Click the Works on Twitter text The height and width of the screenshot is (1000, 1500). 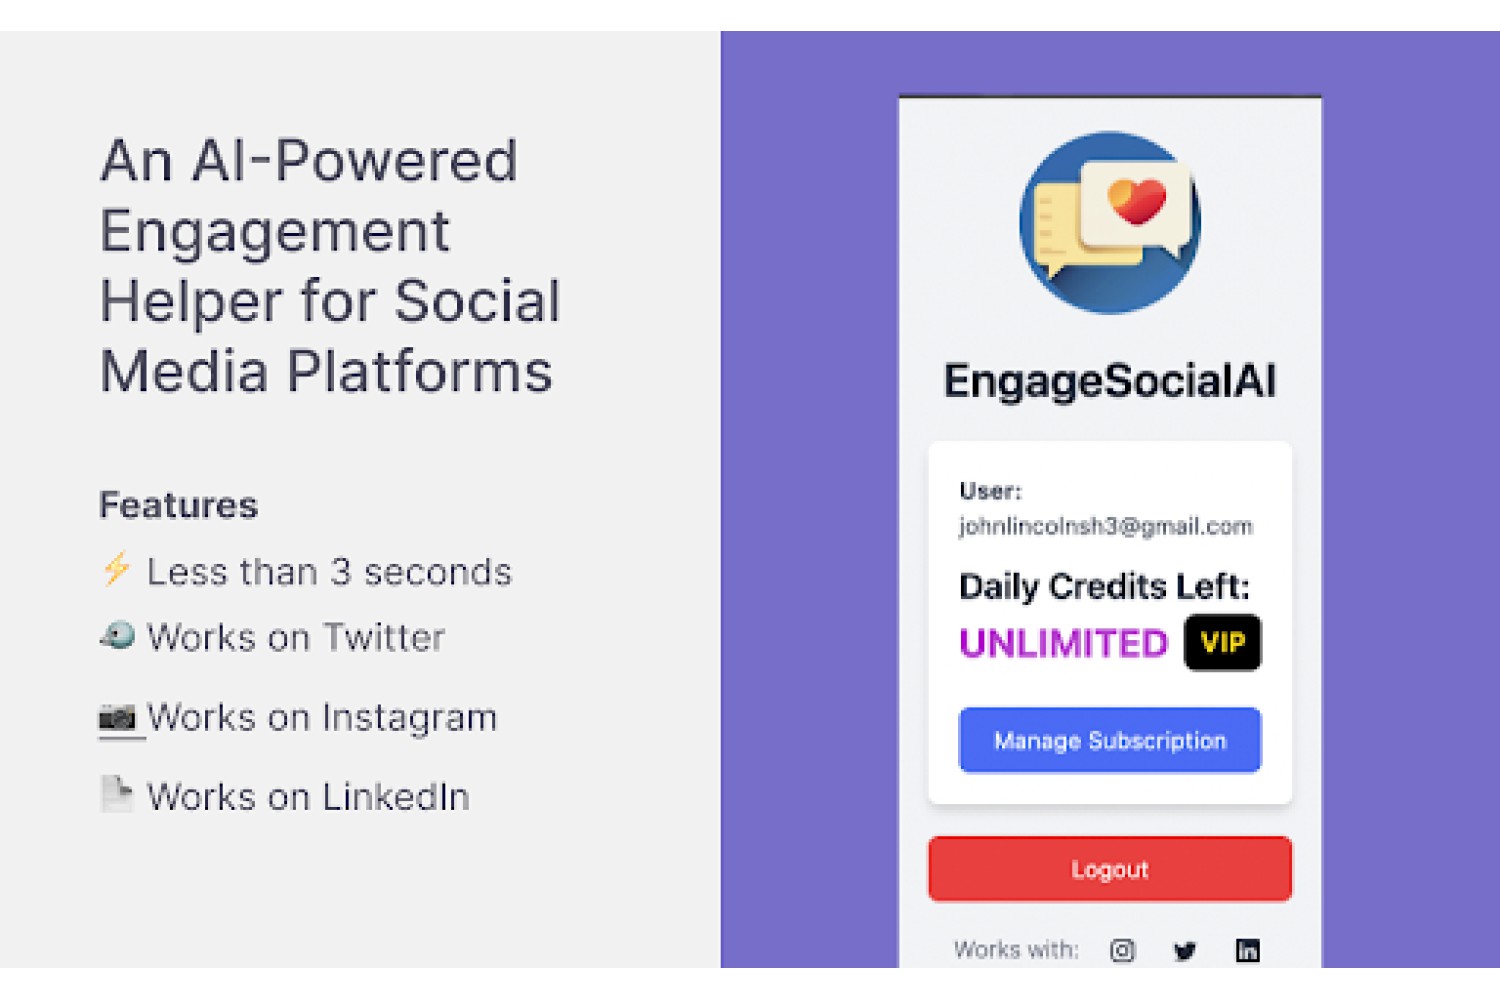pyautogui.click(x=296, y=637)
